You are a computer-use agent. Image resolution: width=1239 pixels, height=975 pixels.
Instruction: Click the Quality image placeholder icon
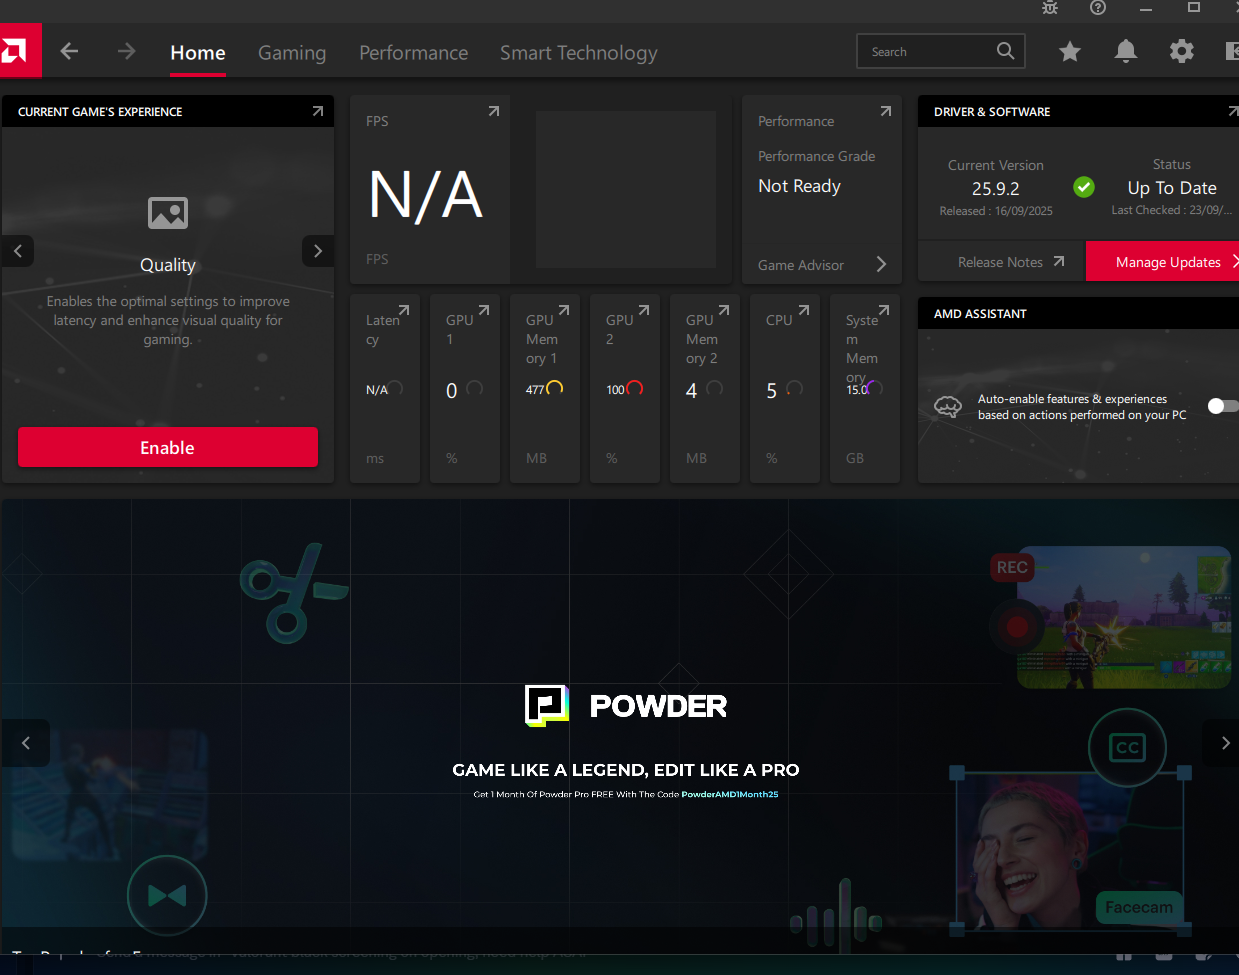coord(168,212)
